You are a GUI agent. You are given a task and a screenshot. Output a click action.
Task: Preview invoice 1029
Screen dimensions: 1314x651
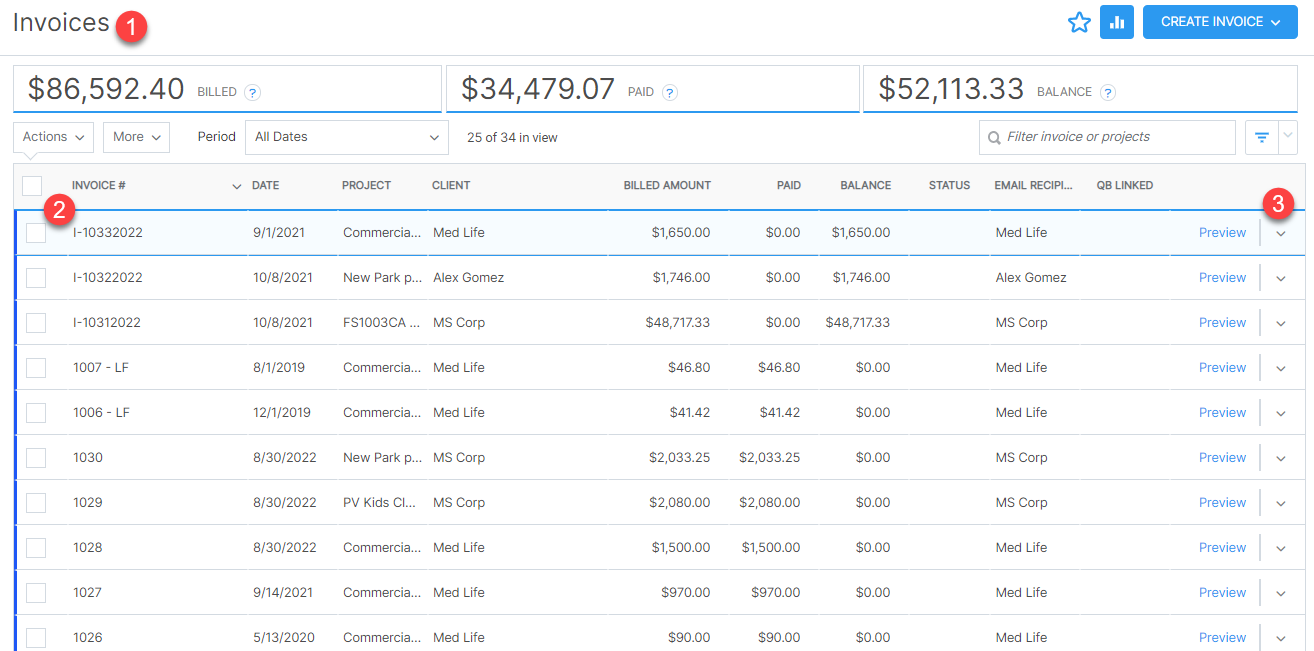[1222, 502]
